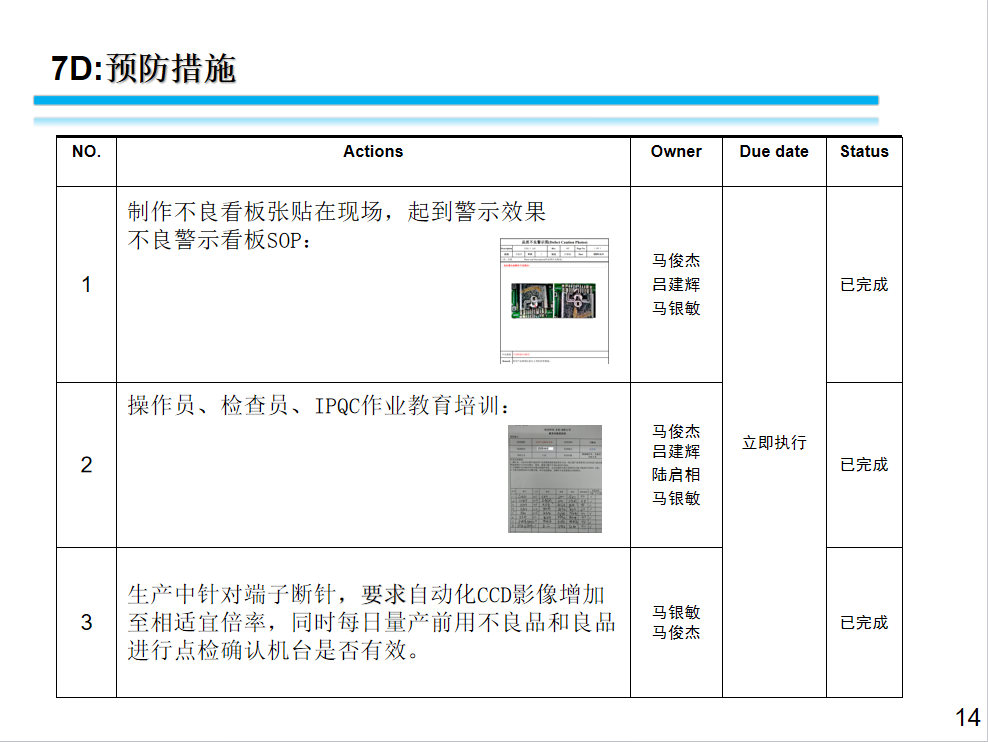Click the 立即执行 due date cell
The image size is (988, 742).
[x=774, y=442]
